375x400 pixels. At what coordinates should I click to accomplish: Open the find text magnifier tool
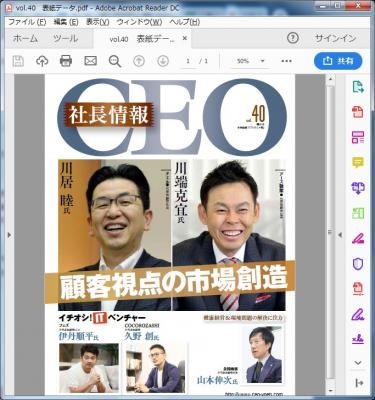[115, 61]
